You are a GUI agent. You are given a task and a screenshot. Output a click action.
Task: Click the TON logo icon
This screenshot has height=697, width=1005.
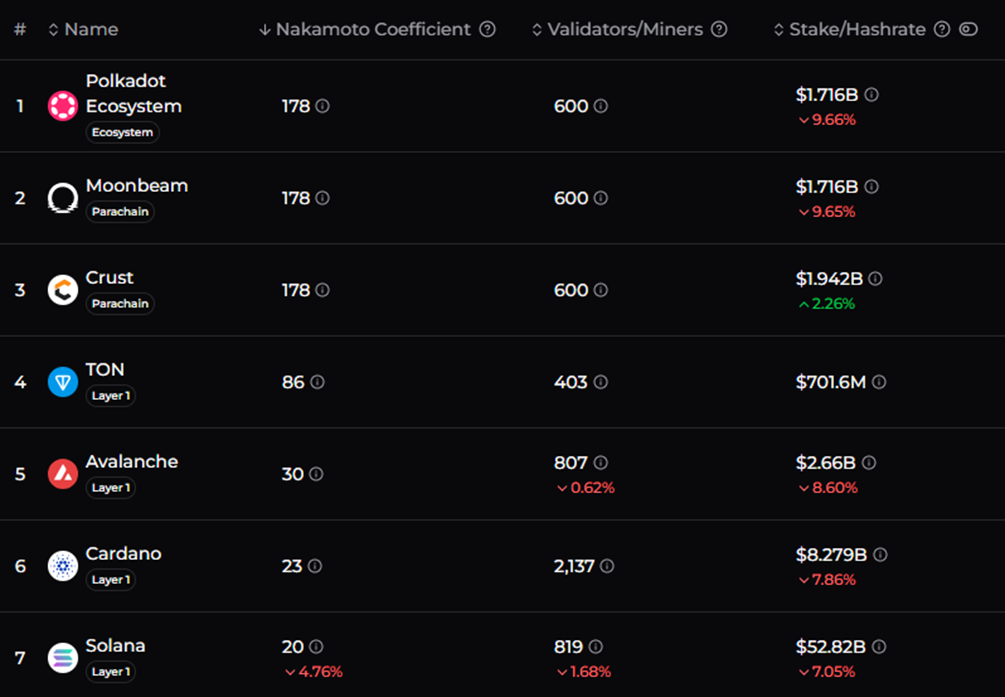pos(63,382)
